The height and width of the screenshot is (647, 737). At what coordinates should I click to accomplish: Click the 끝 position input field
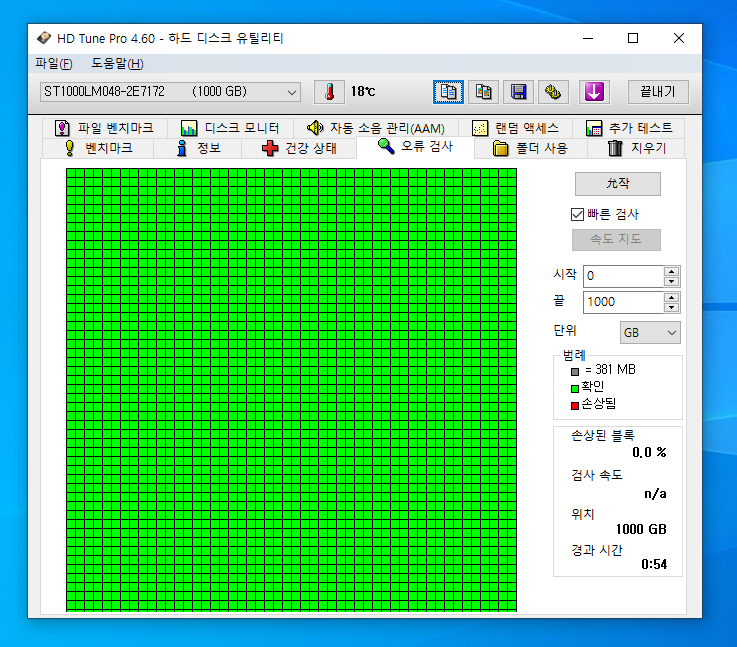pos(624,302)
